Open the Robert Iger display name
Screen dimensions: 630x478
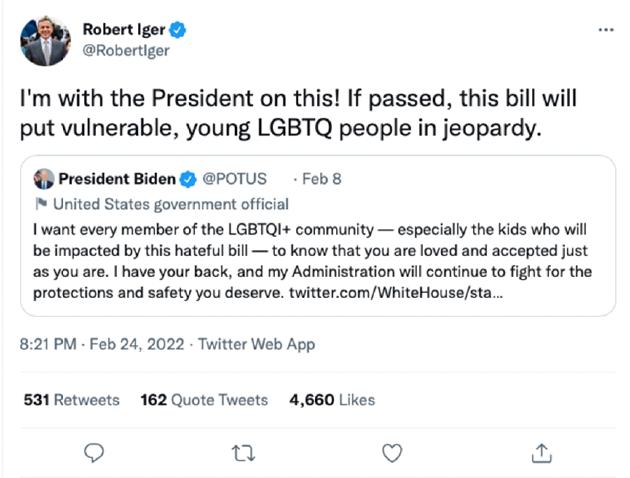point(124,29)
